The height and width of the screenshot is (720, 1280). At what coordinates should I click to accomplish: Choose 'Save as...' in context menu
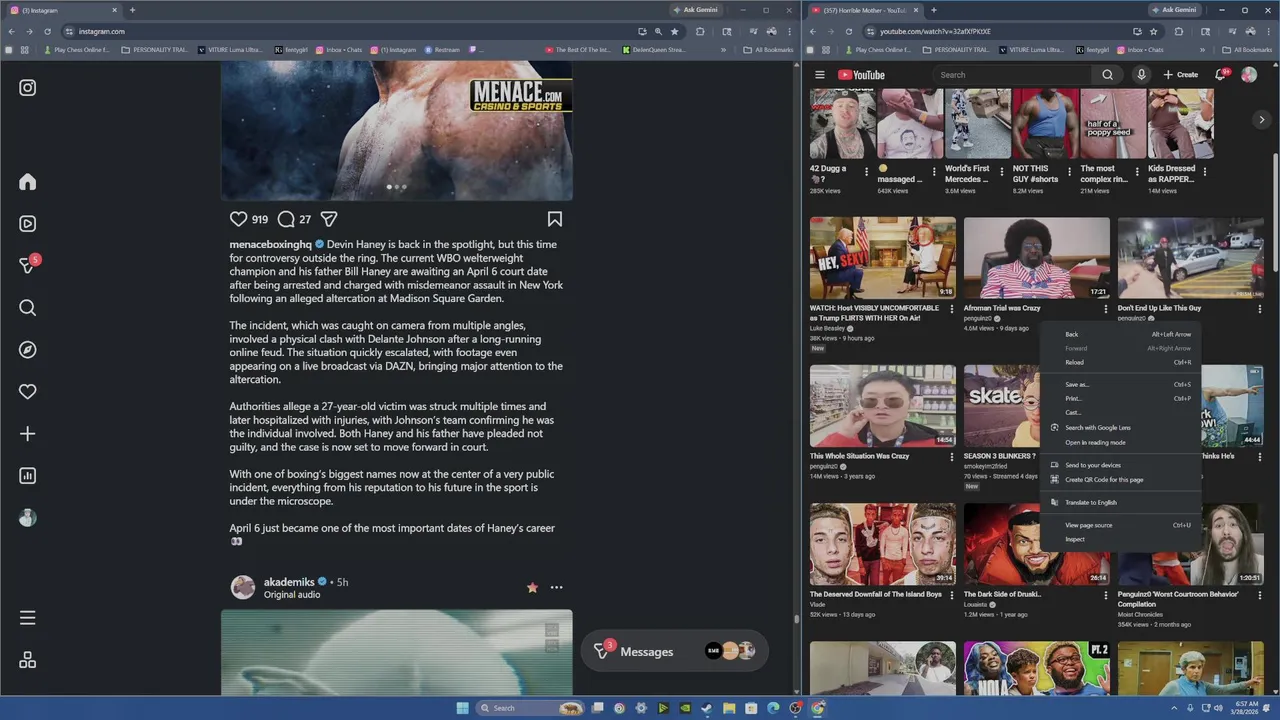pos(1120,384)
